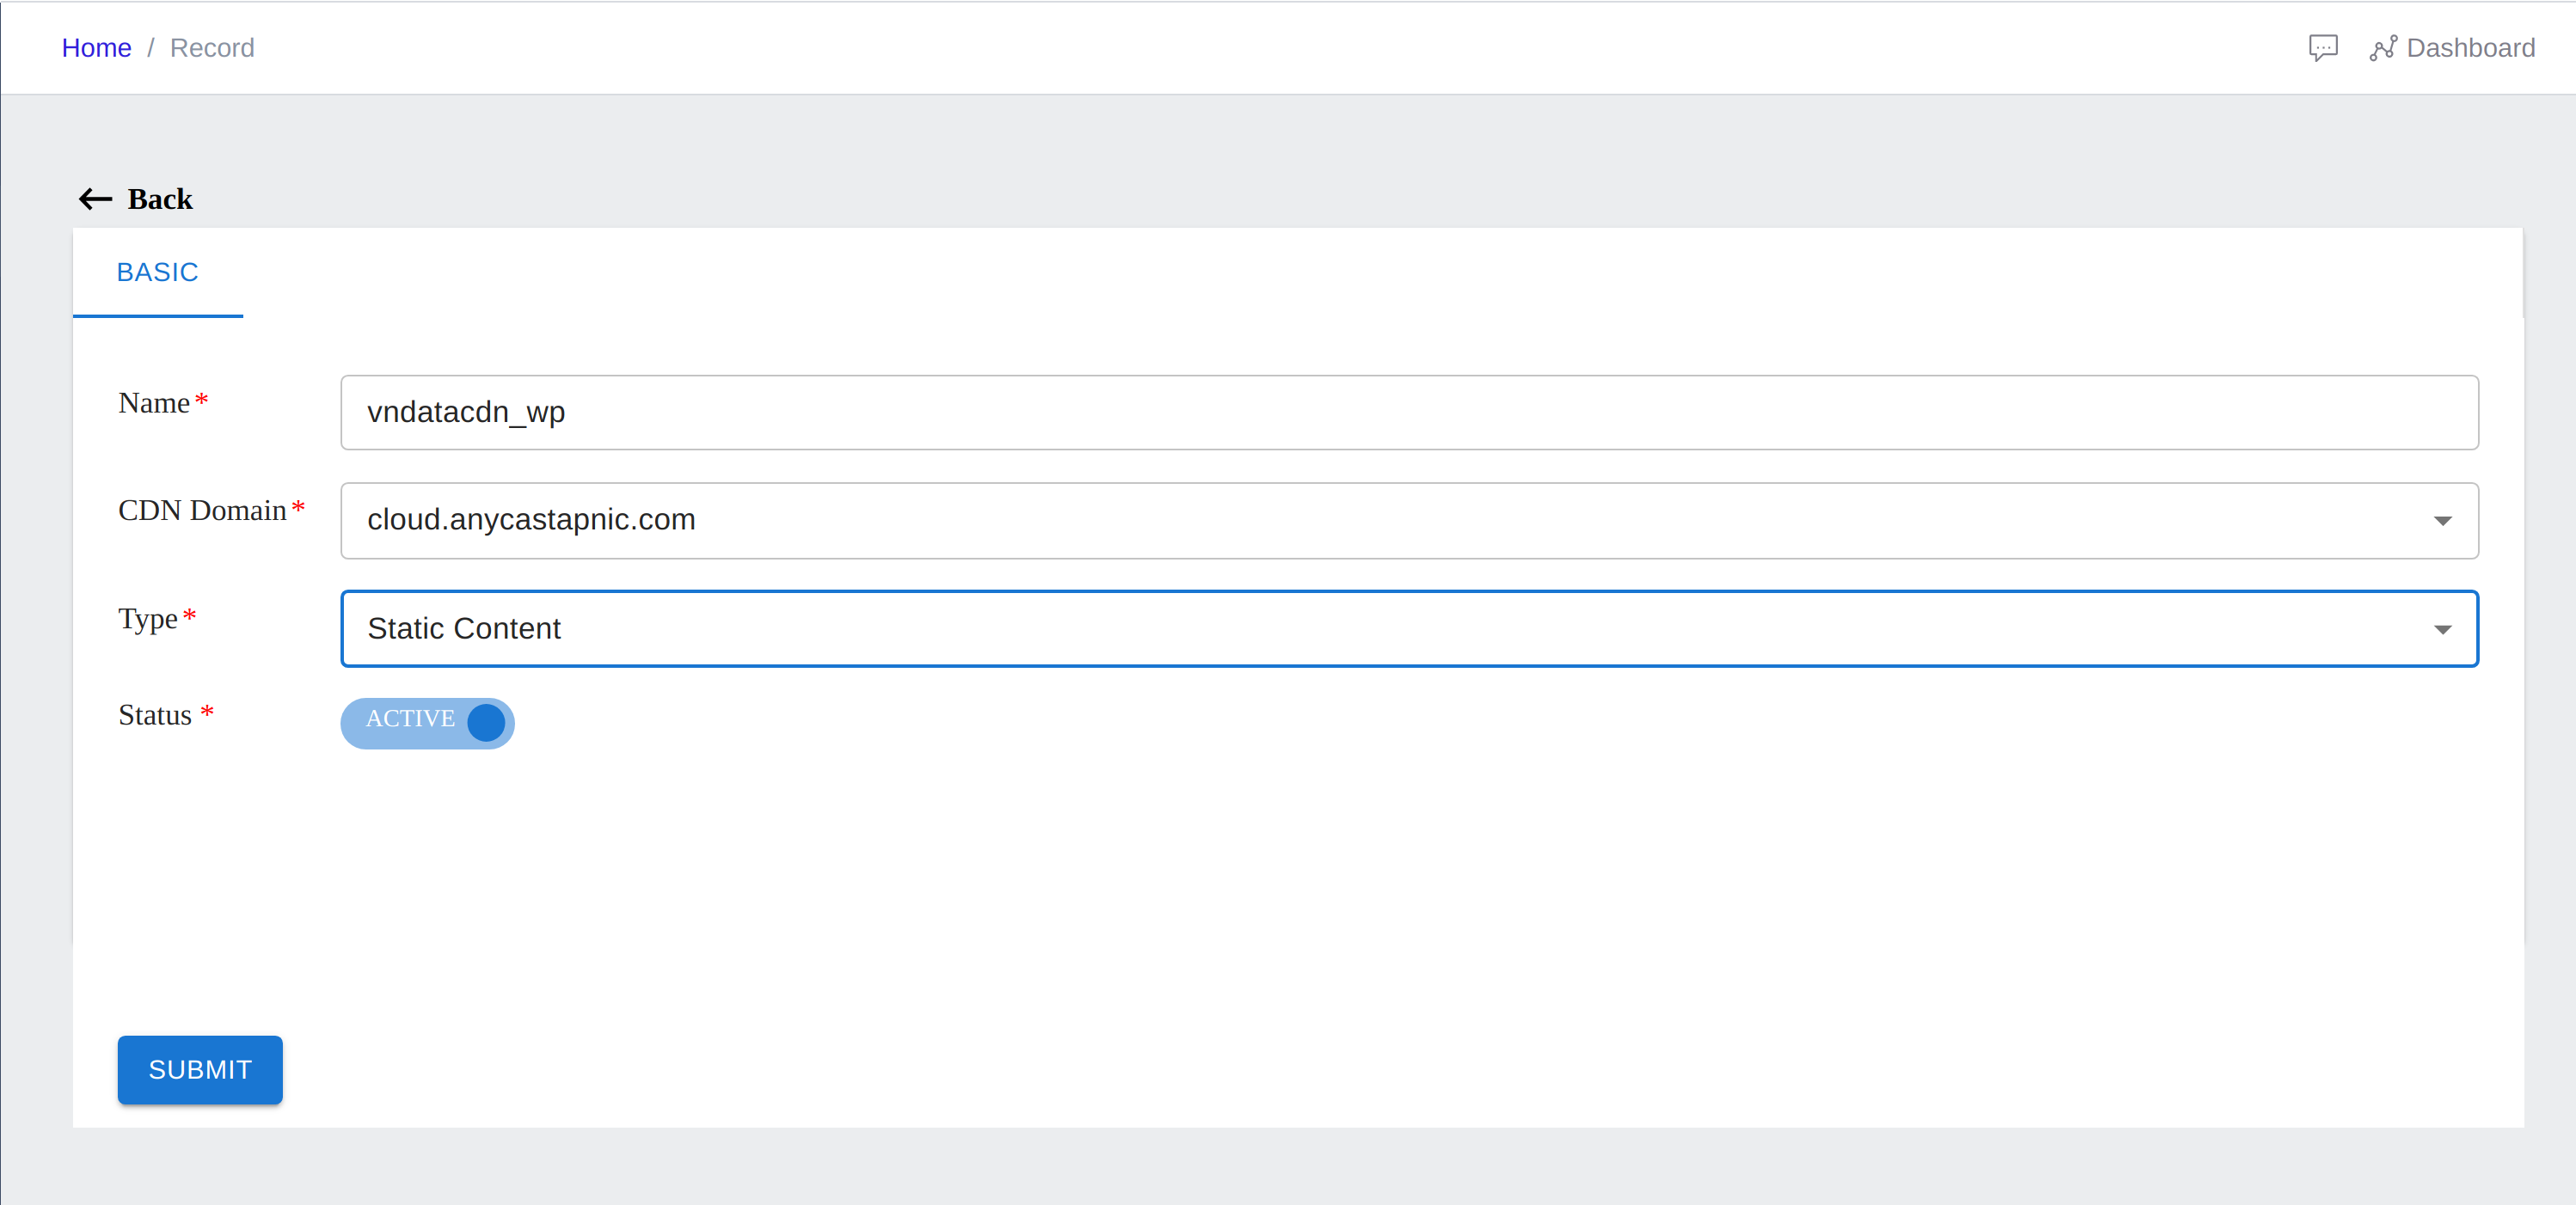2576x1205 pixels.
Task: Click the Record breadcrumb item
Action: 212,48
